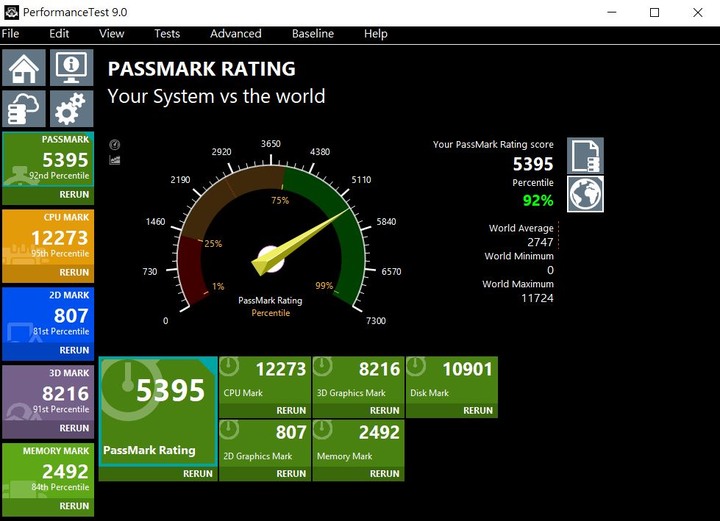
Task: Click the 99% percentile gauge marker
Action: click(324, 286)
